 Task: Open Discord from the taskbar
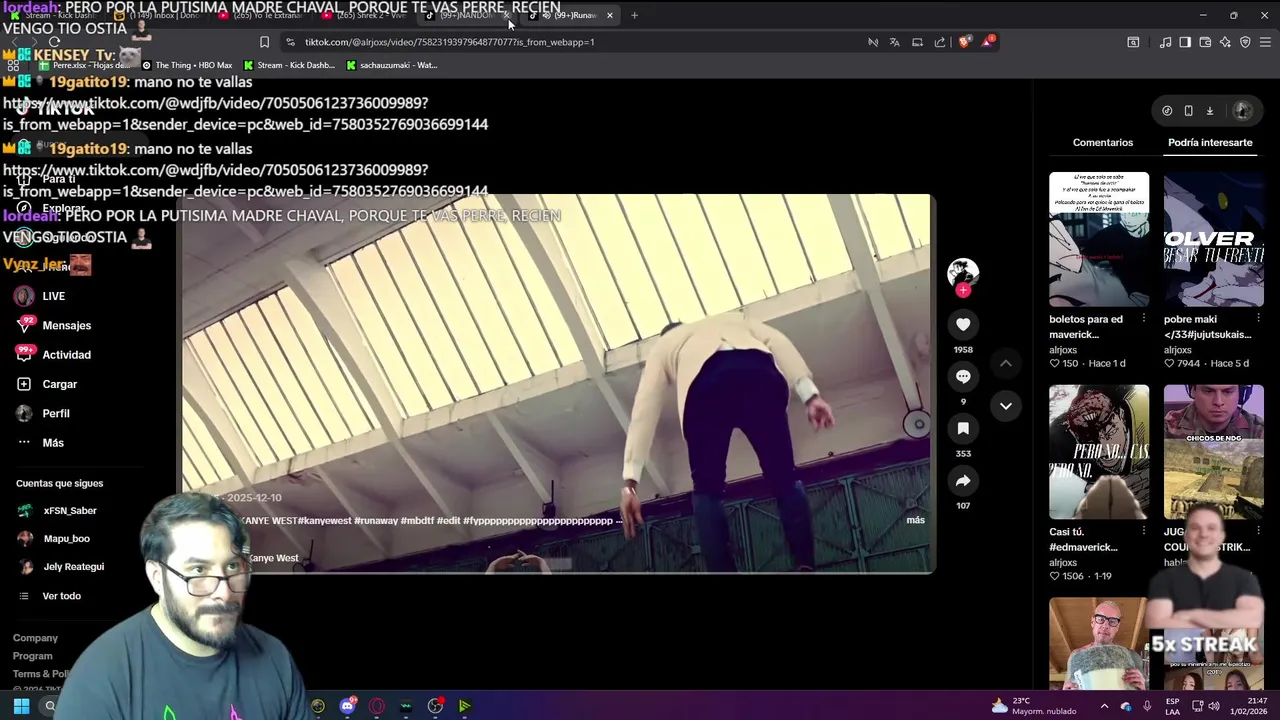[347, 706]
